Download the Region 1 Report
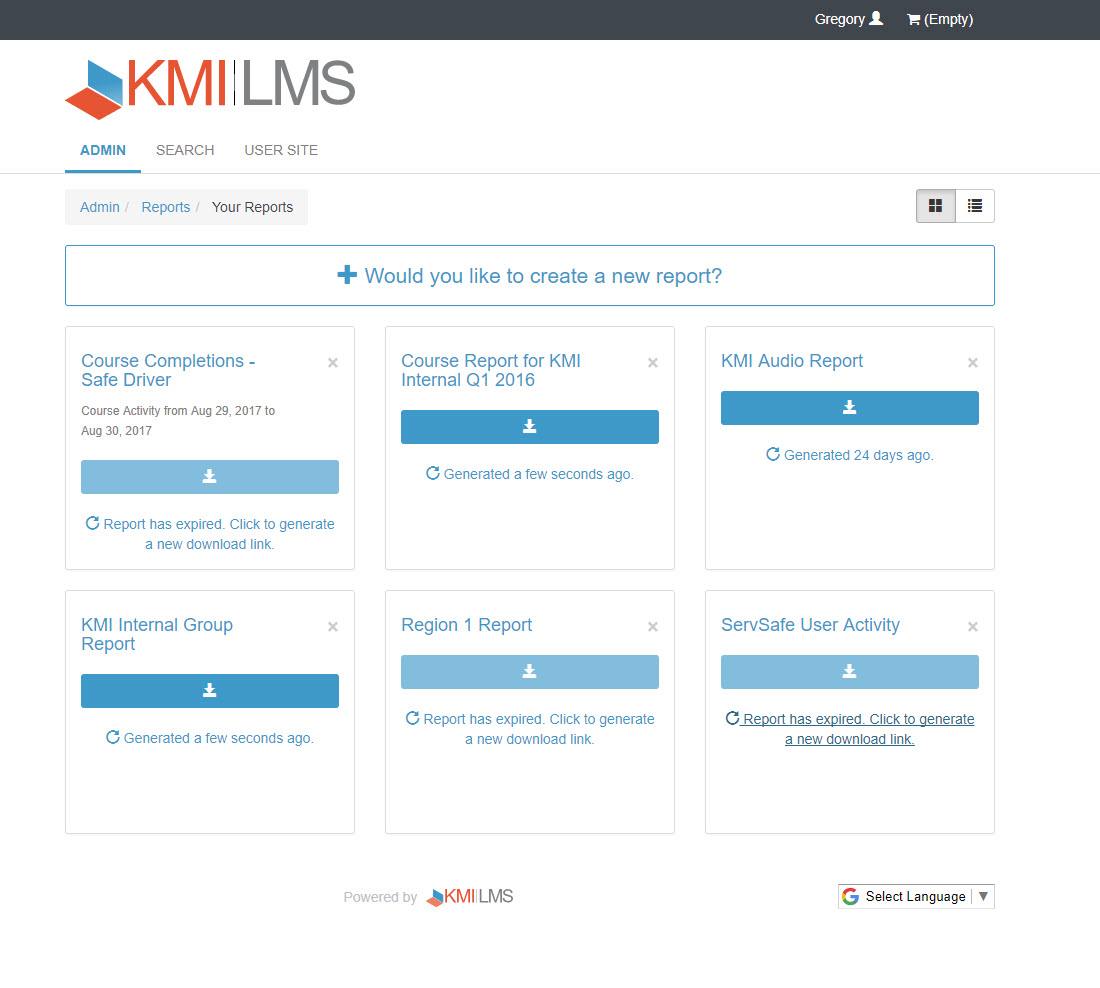 (530, 672)
